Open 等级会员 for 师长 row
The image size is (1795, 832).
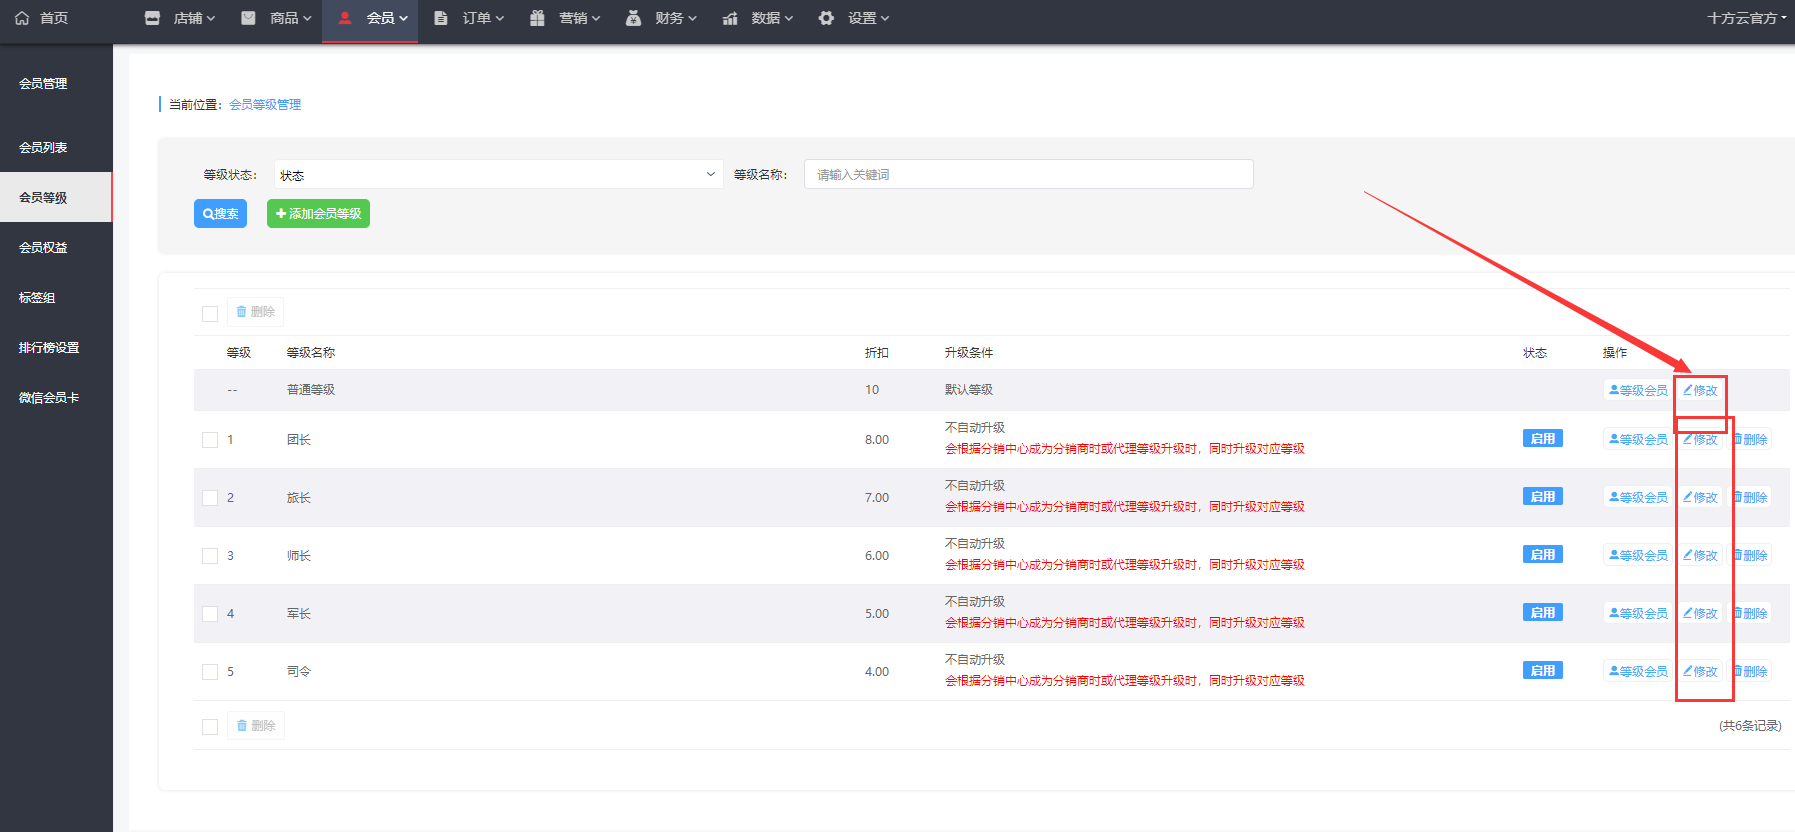pyautogui.click(x=1638, y=555)
